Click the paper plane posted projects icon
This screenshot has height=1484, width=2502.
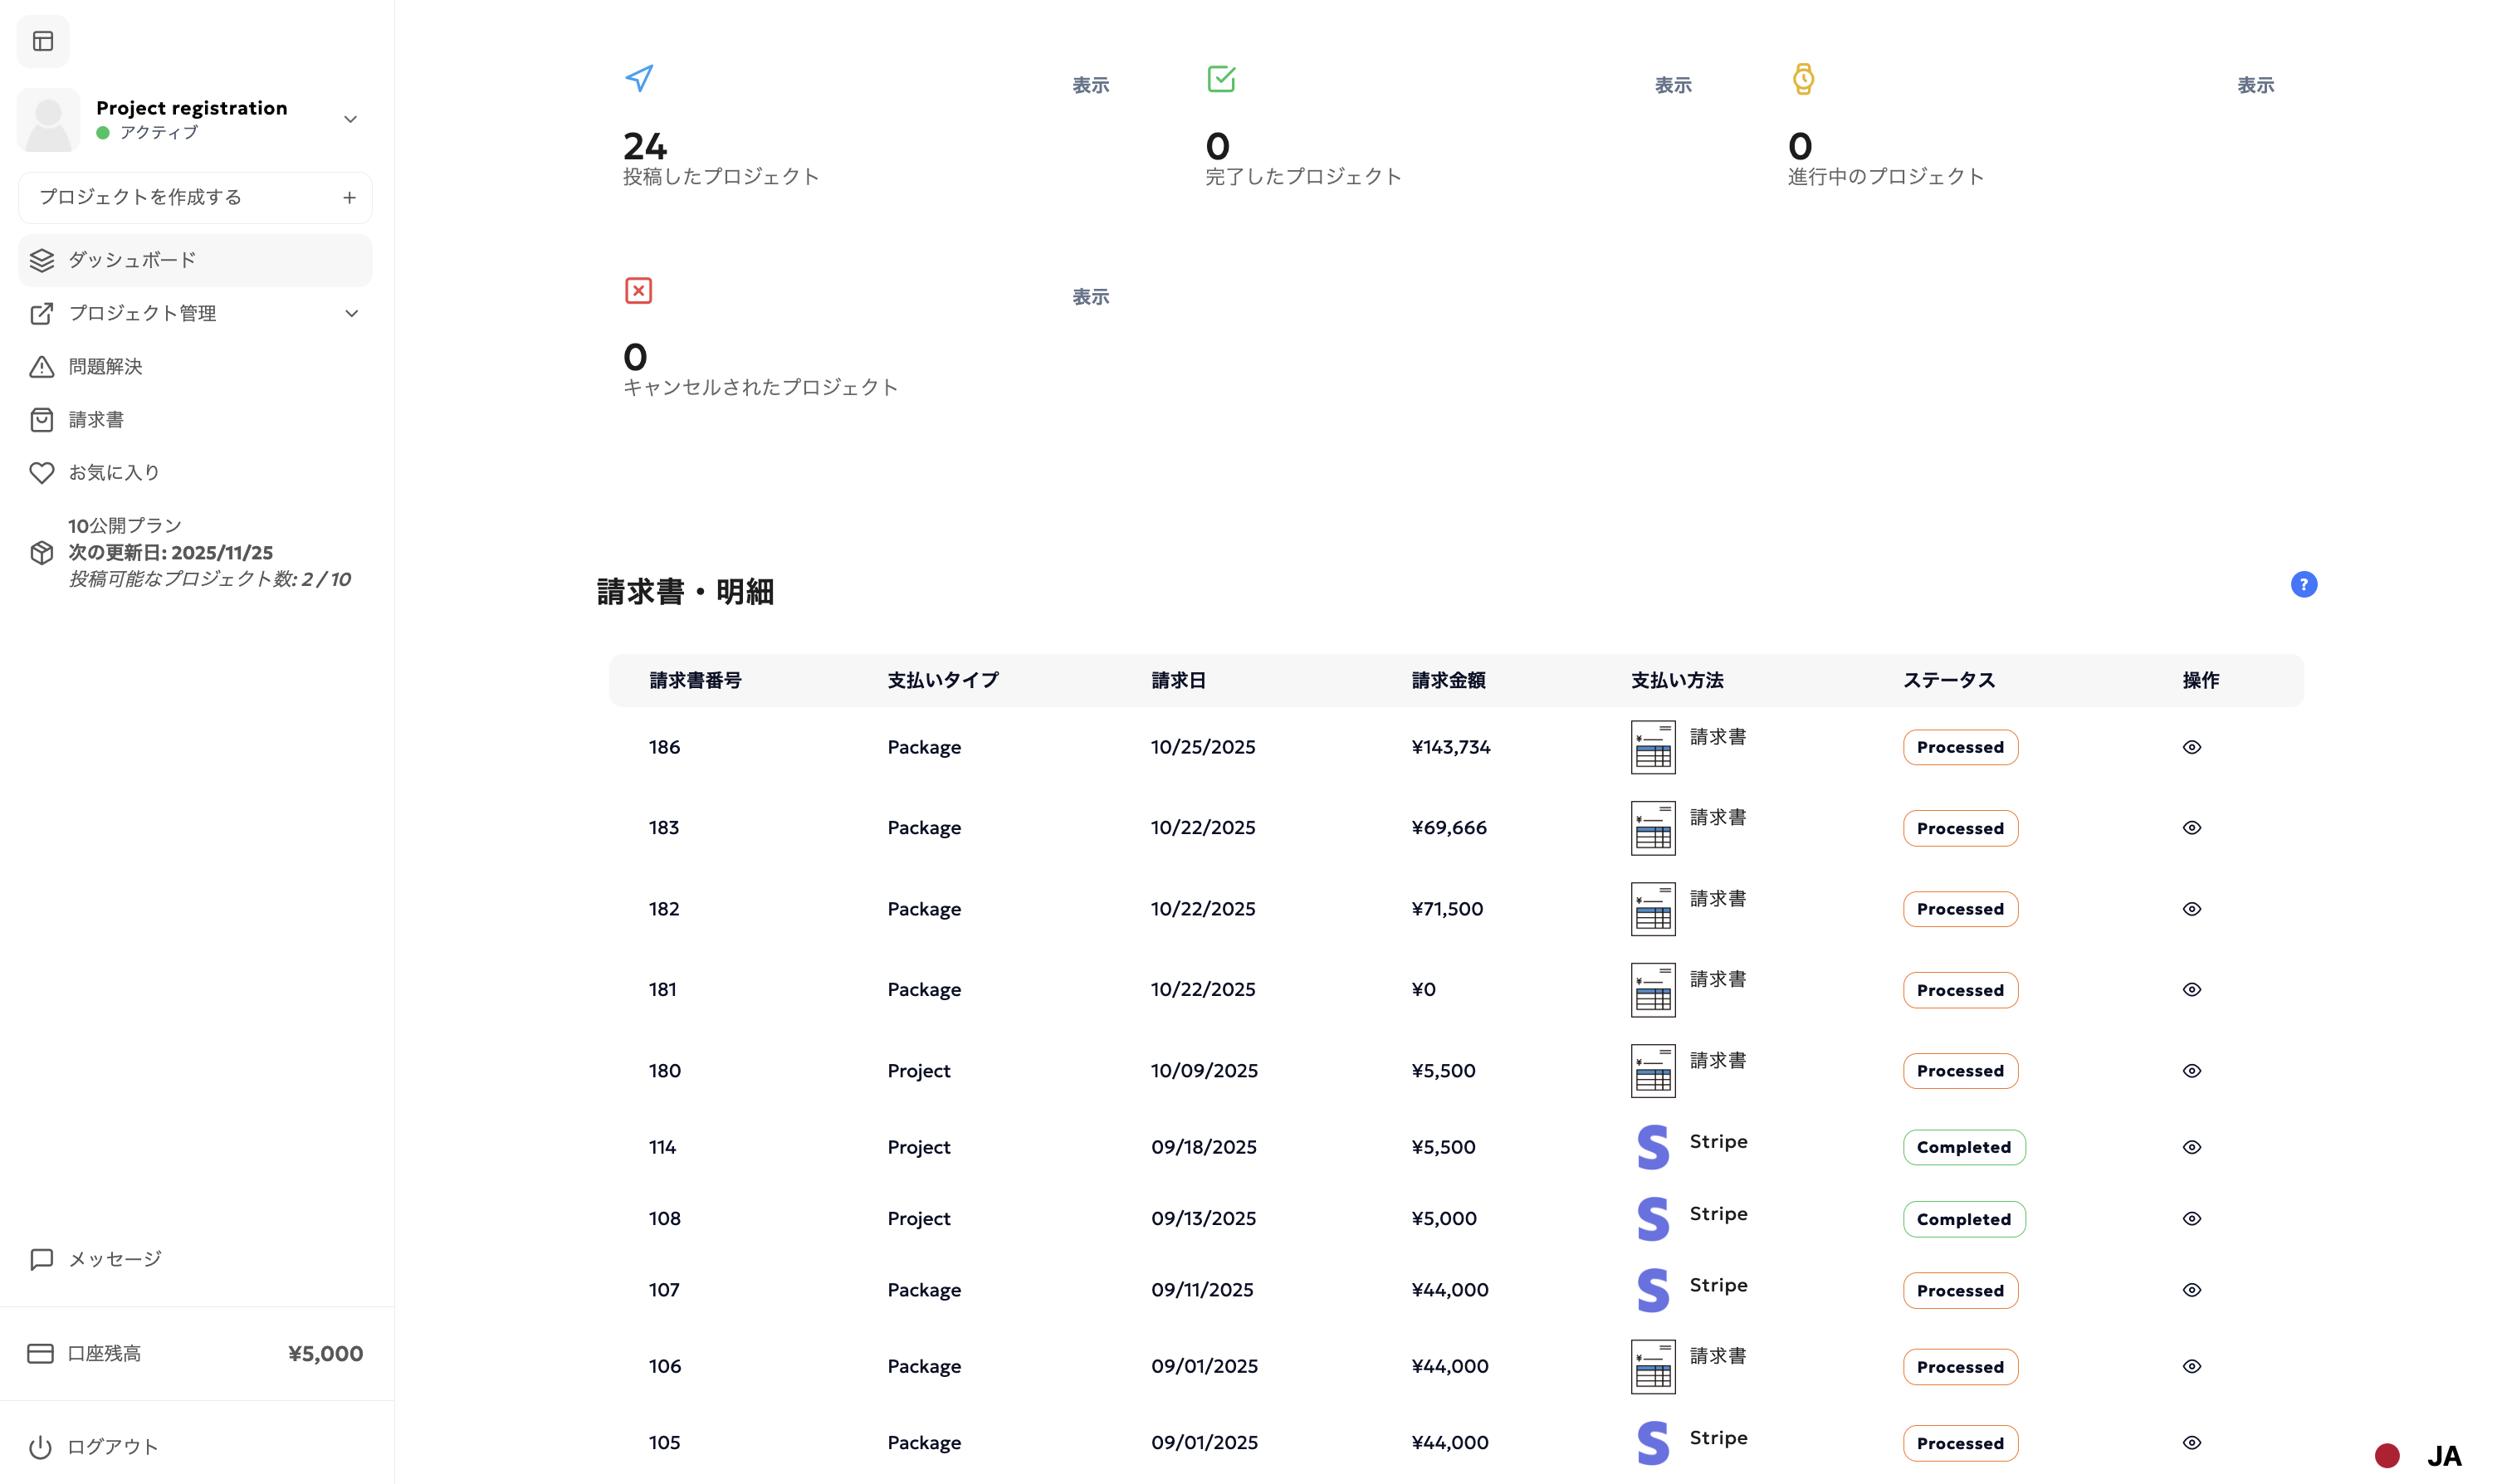pyautogui.click(x=639, y=78)
